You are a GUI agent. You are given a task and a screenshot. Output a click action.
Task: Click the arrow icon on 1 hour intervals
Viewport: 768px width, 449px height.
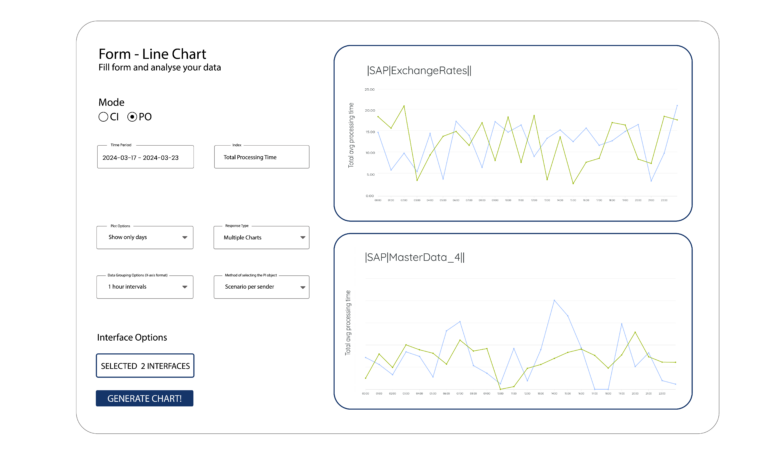pos(185,288)
